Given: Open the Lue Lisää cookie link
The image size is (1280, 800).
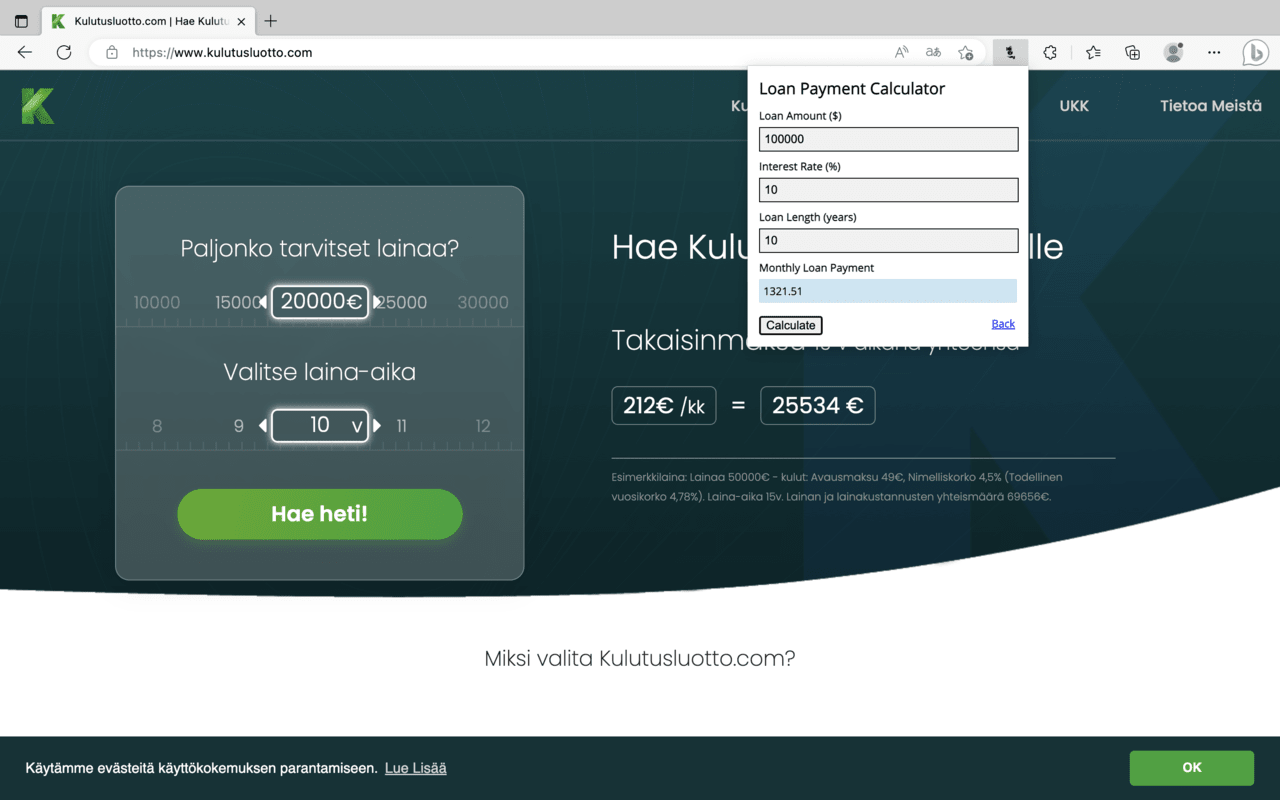Looking at the screenshot, I should 415,768.
